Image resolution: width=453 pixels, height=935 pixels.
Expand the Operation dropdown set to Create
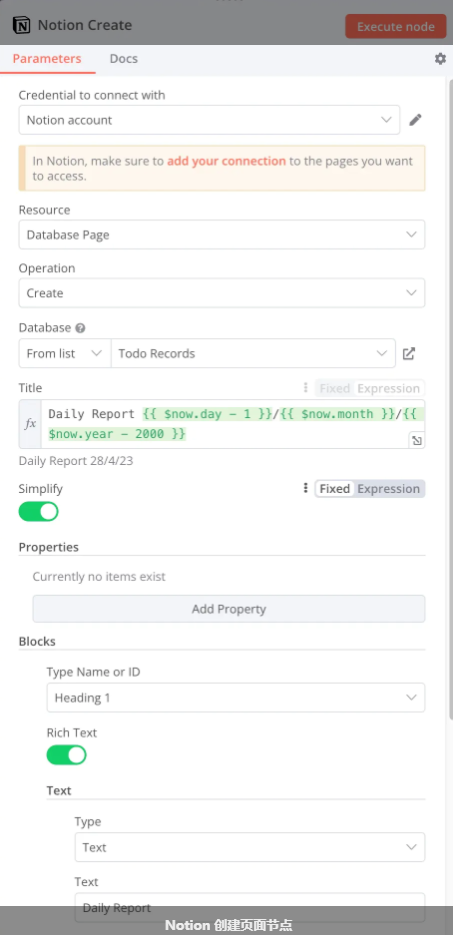tap(222, 293)
